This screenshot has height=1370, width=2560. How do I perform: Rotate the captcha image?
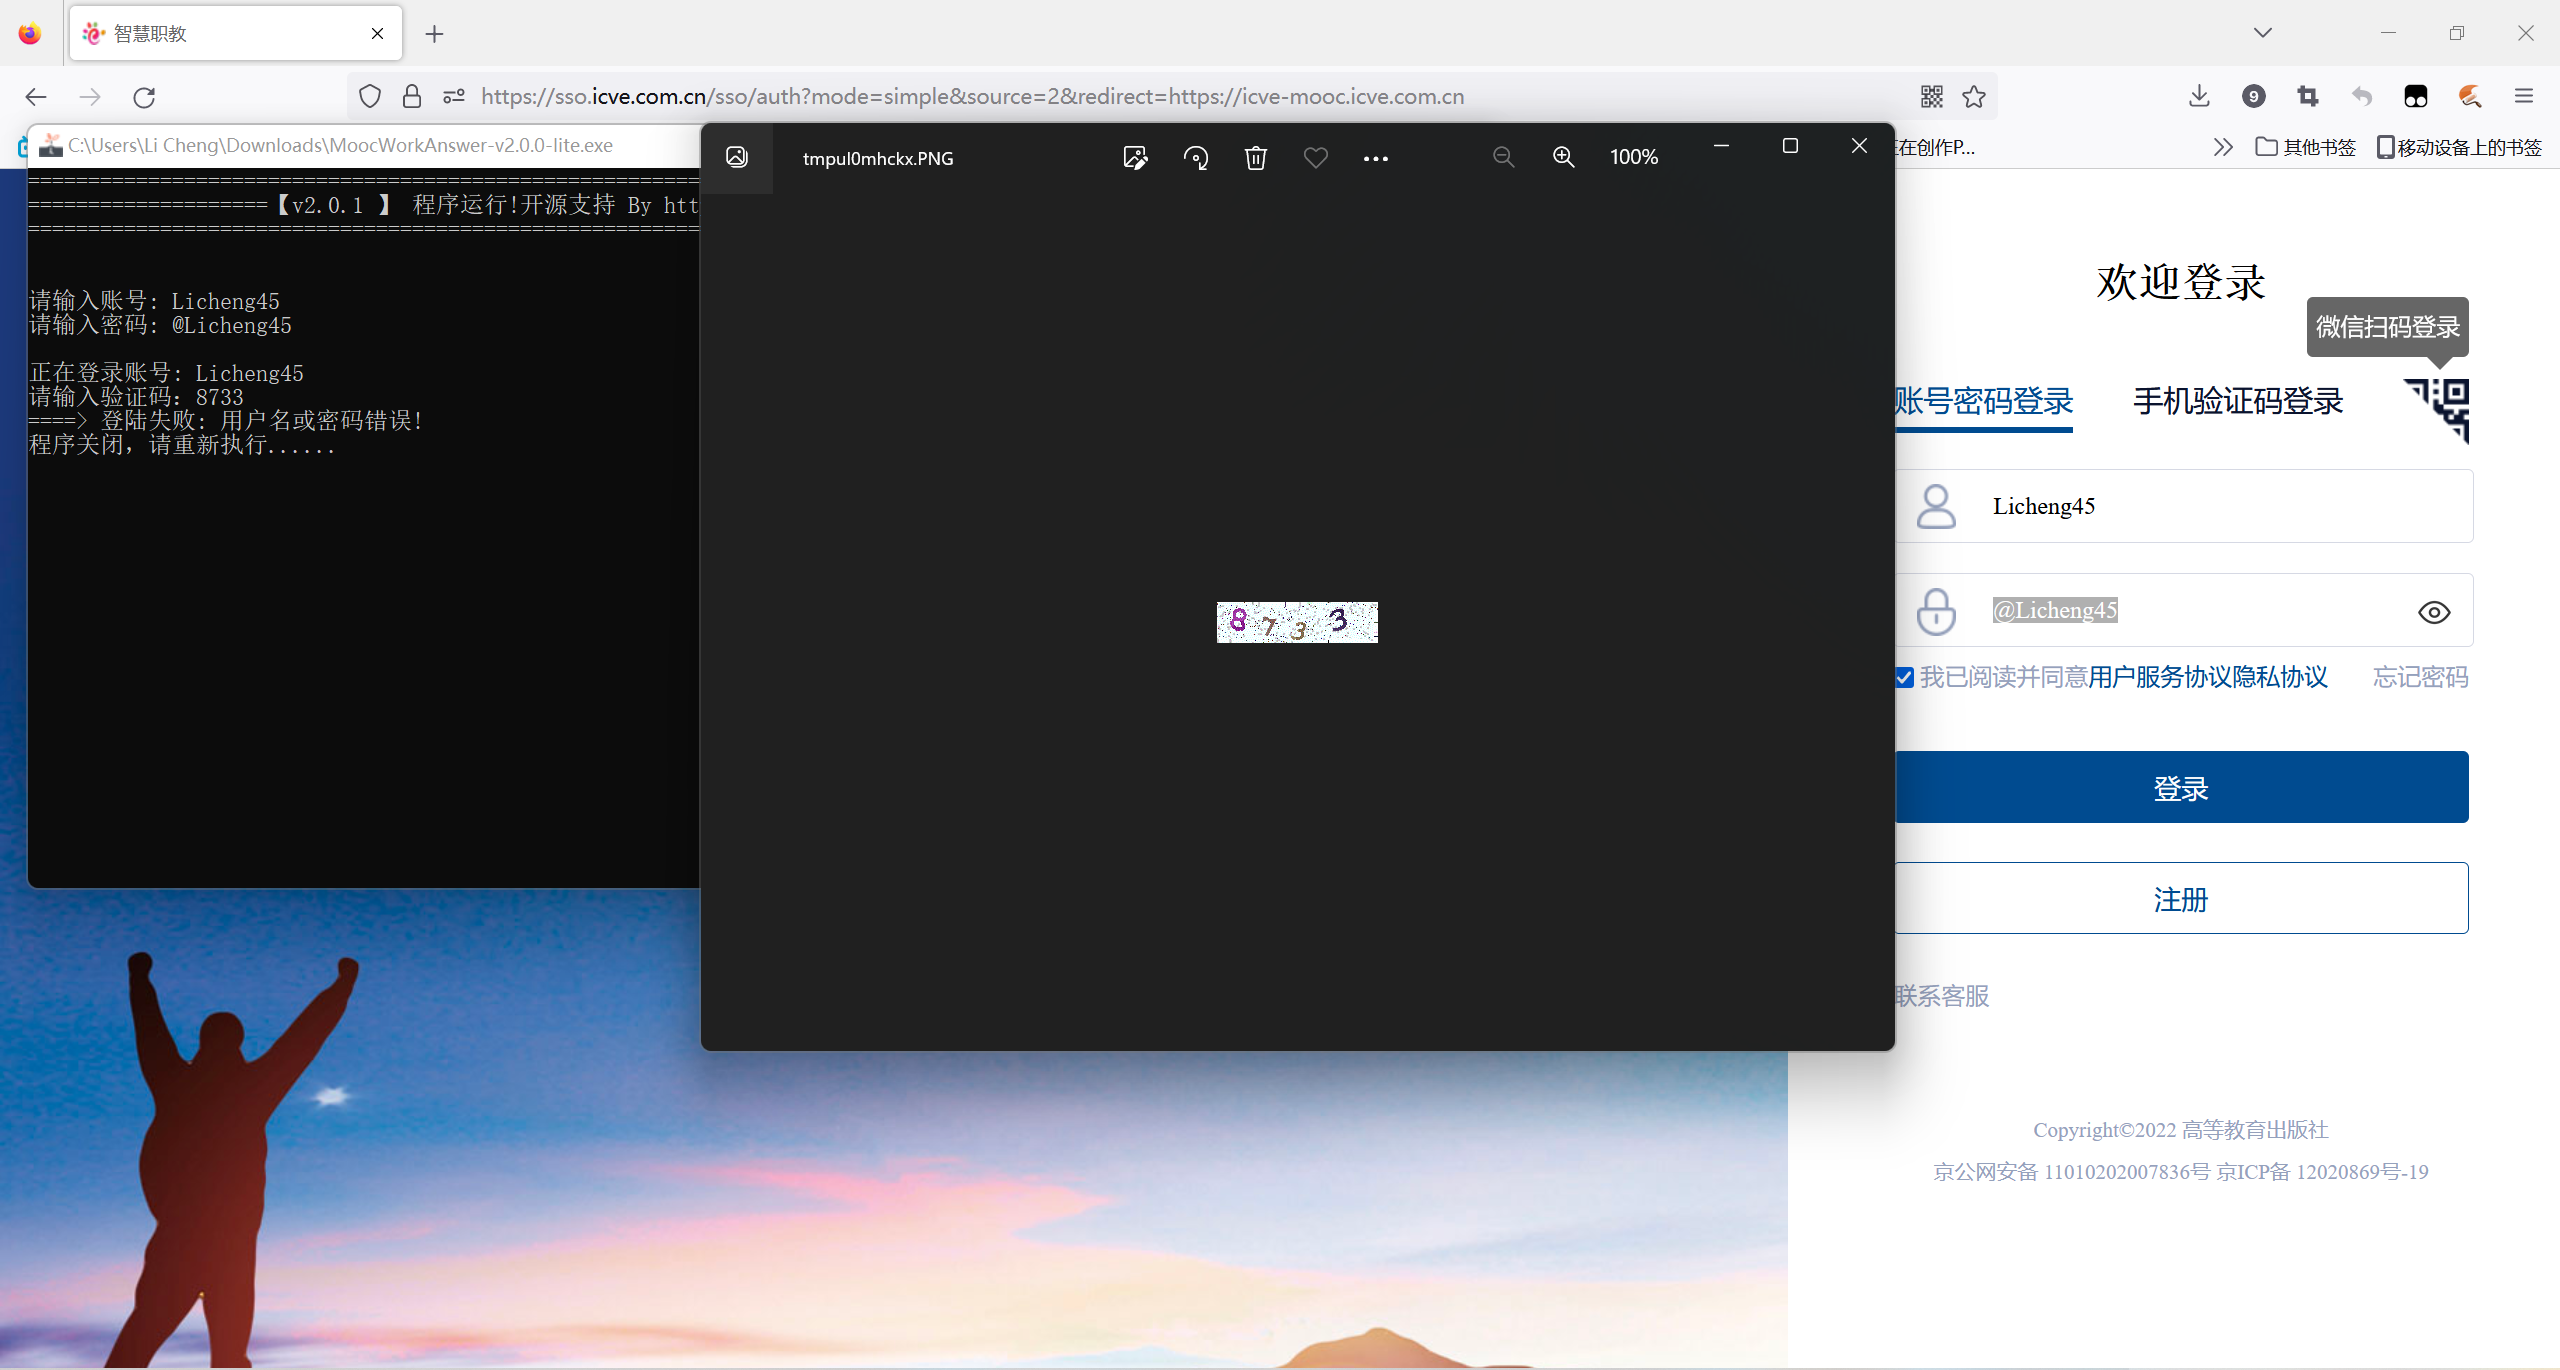click(1196, 157)
